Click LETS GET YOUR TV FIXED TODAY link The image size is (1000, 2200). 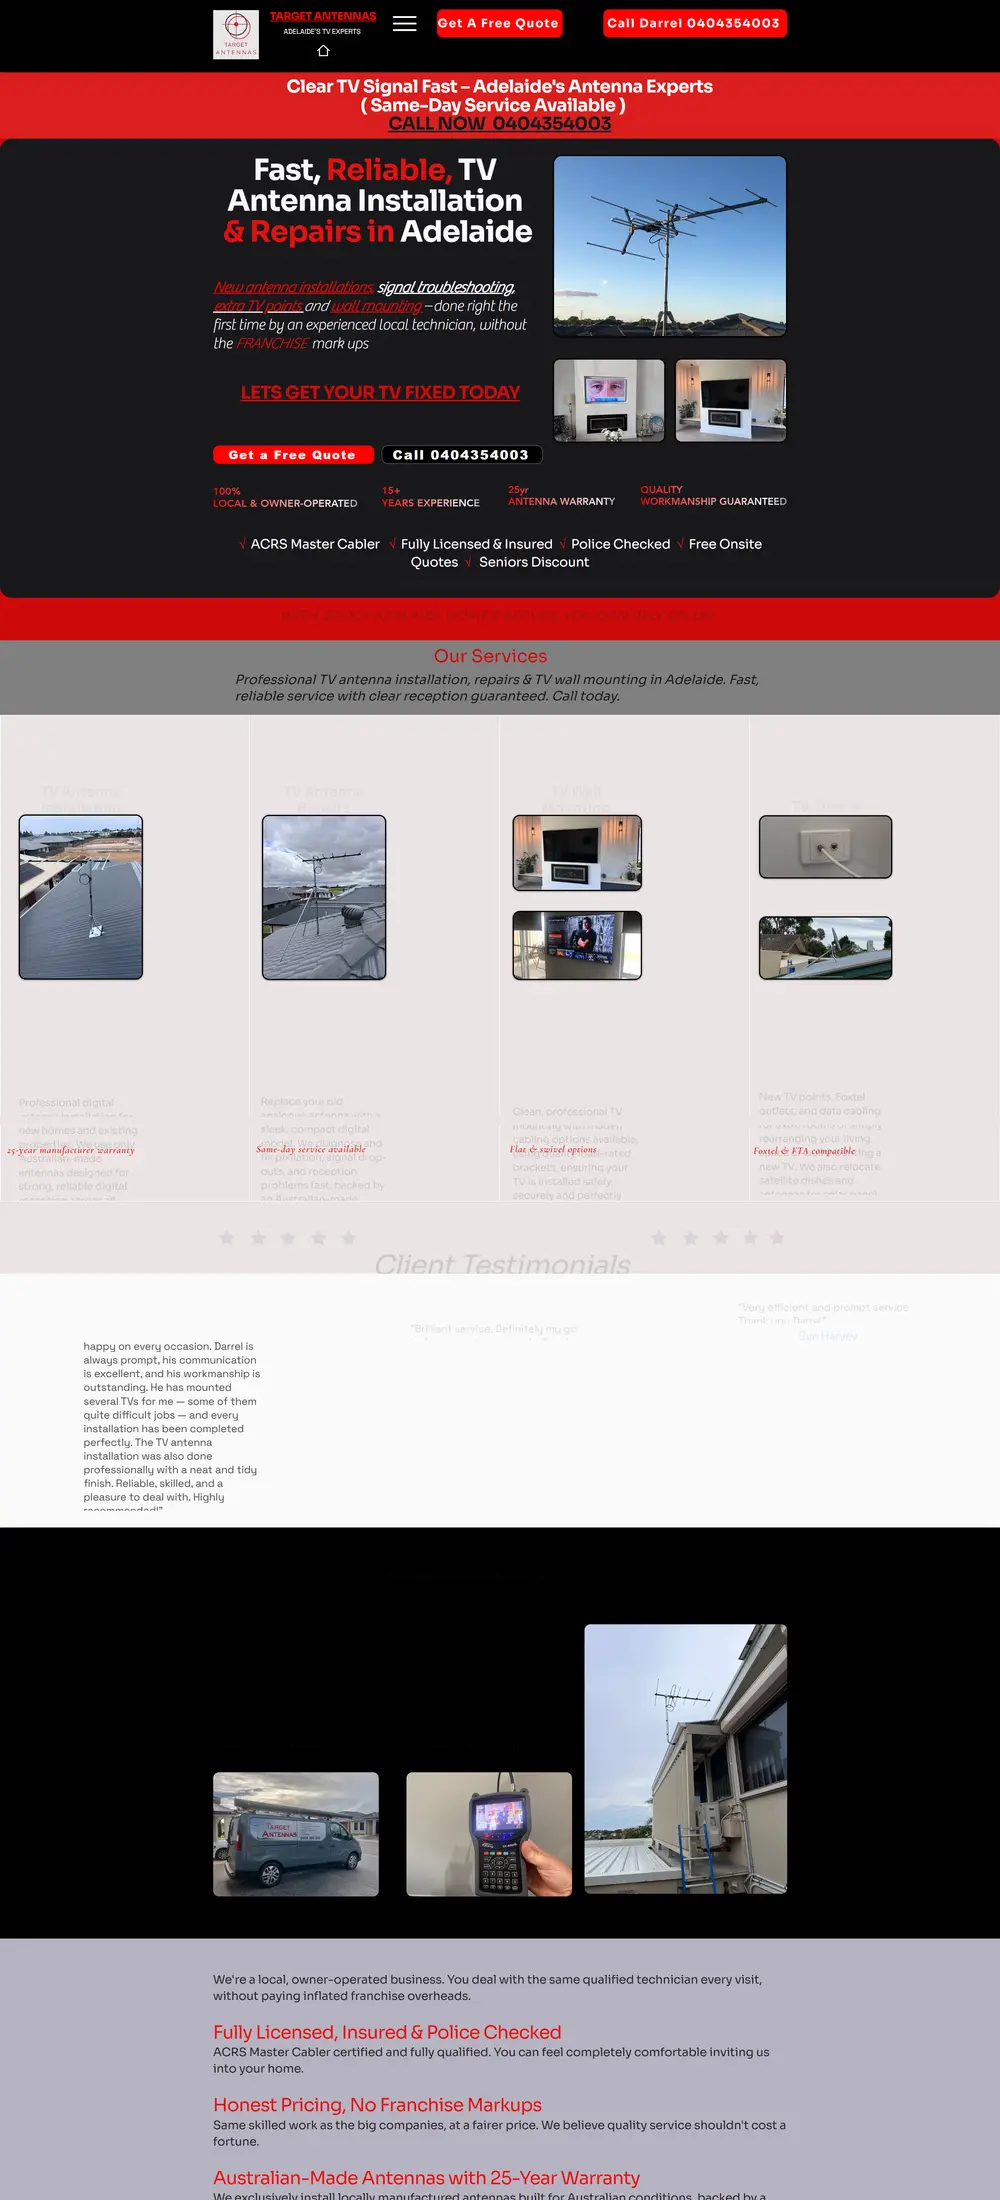pyautogui.click(x=380, y=392)
